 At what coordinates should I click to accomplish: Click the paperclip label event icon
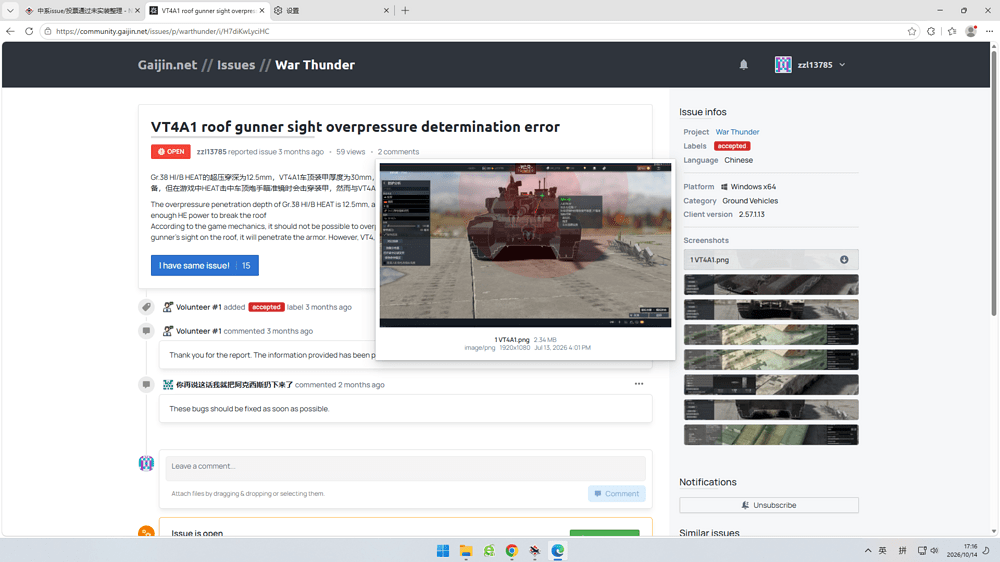(x=146, y=307)
